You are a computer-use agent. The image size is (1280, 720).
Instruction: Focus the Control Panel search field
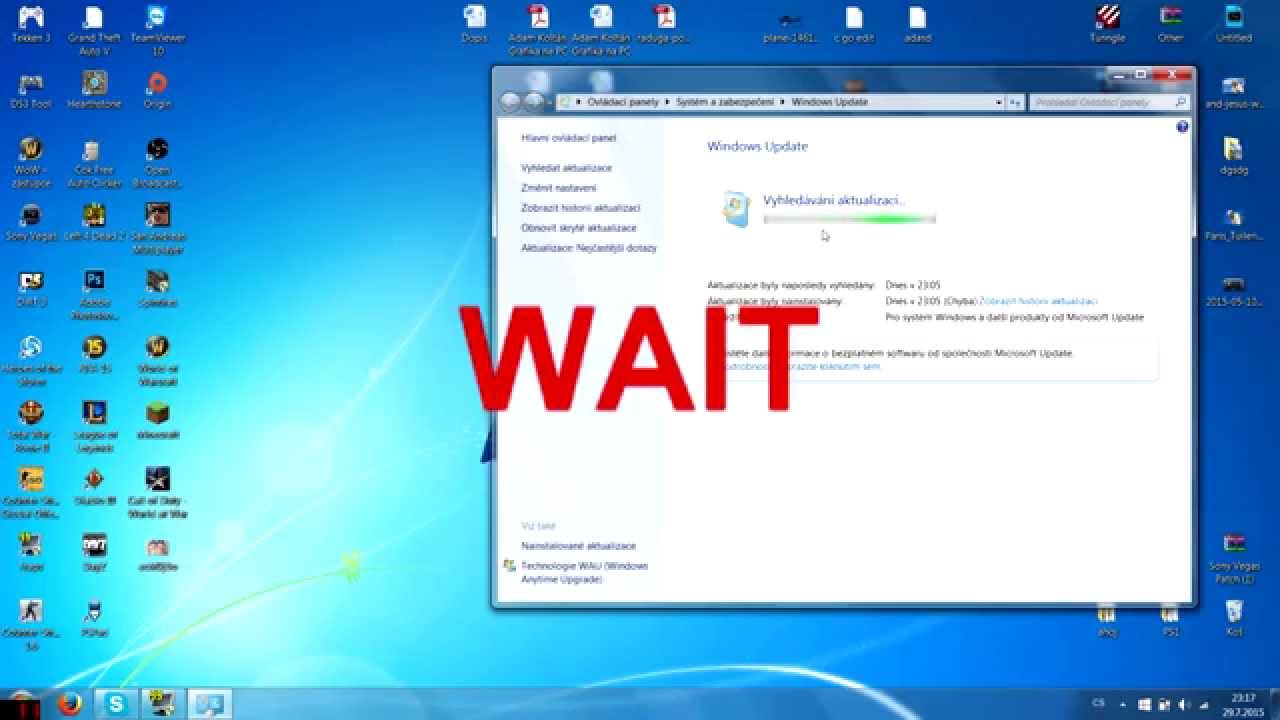click(1110, 102)
